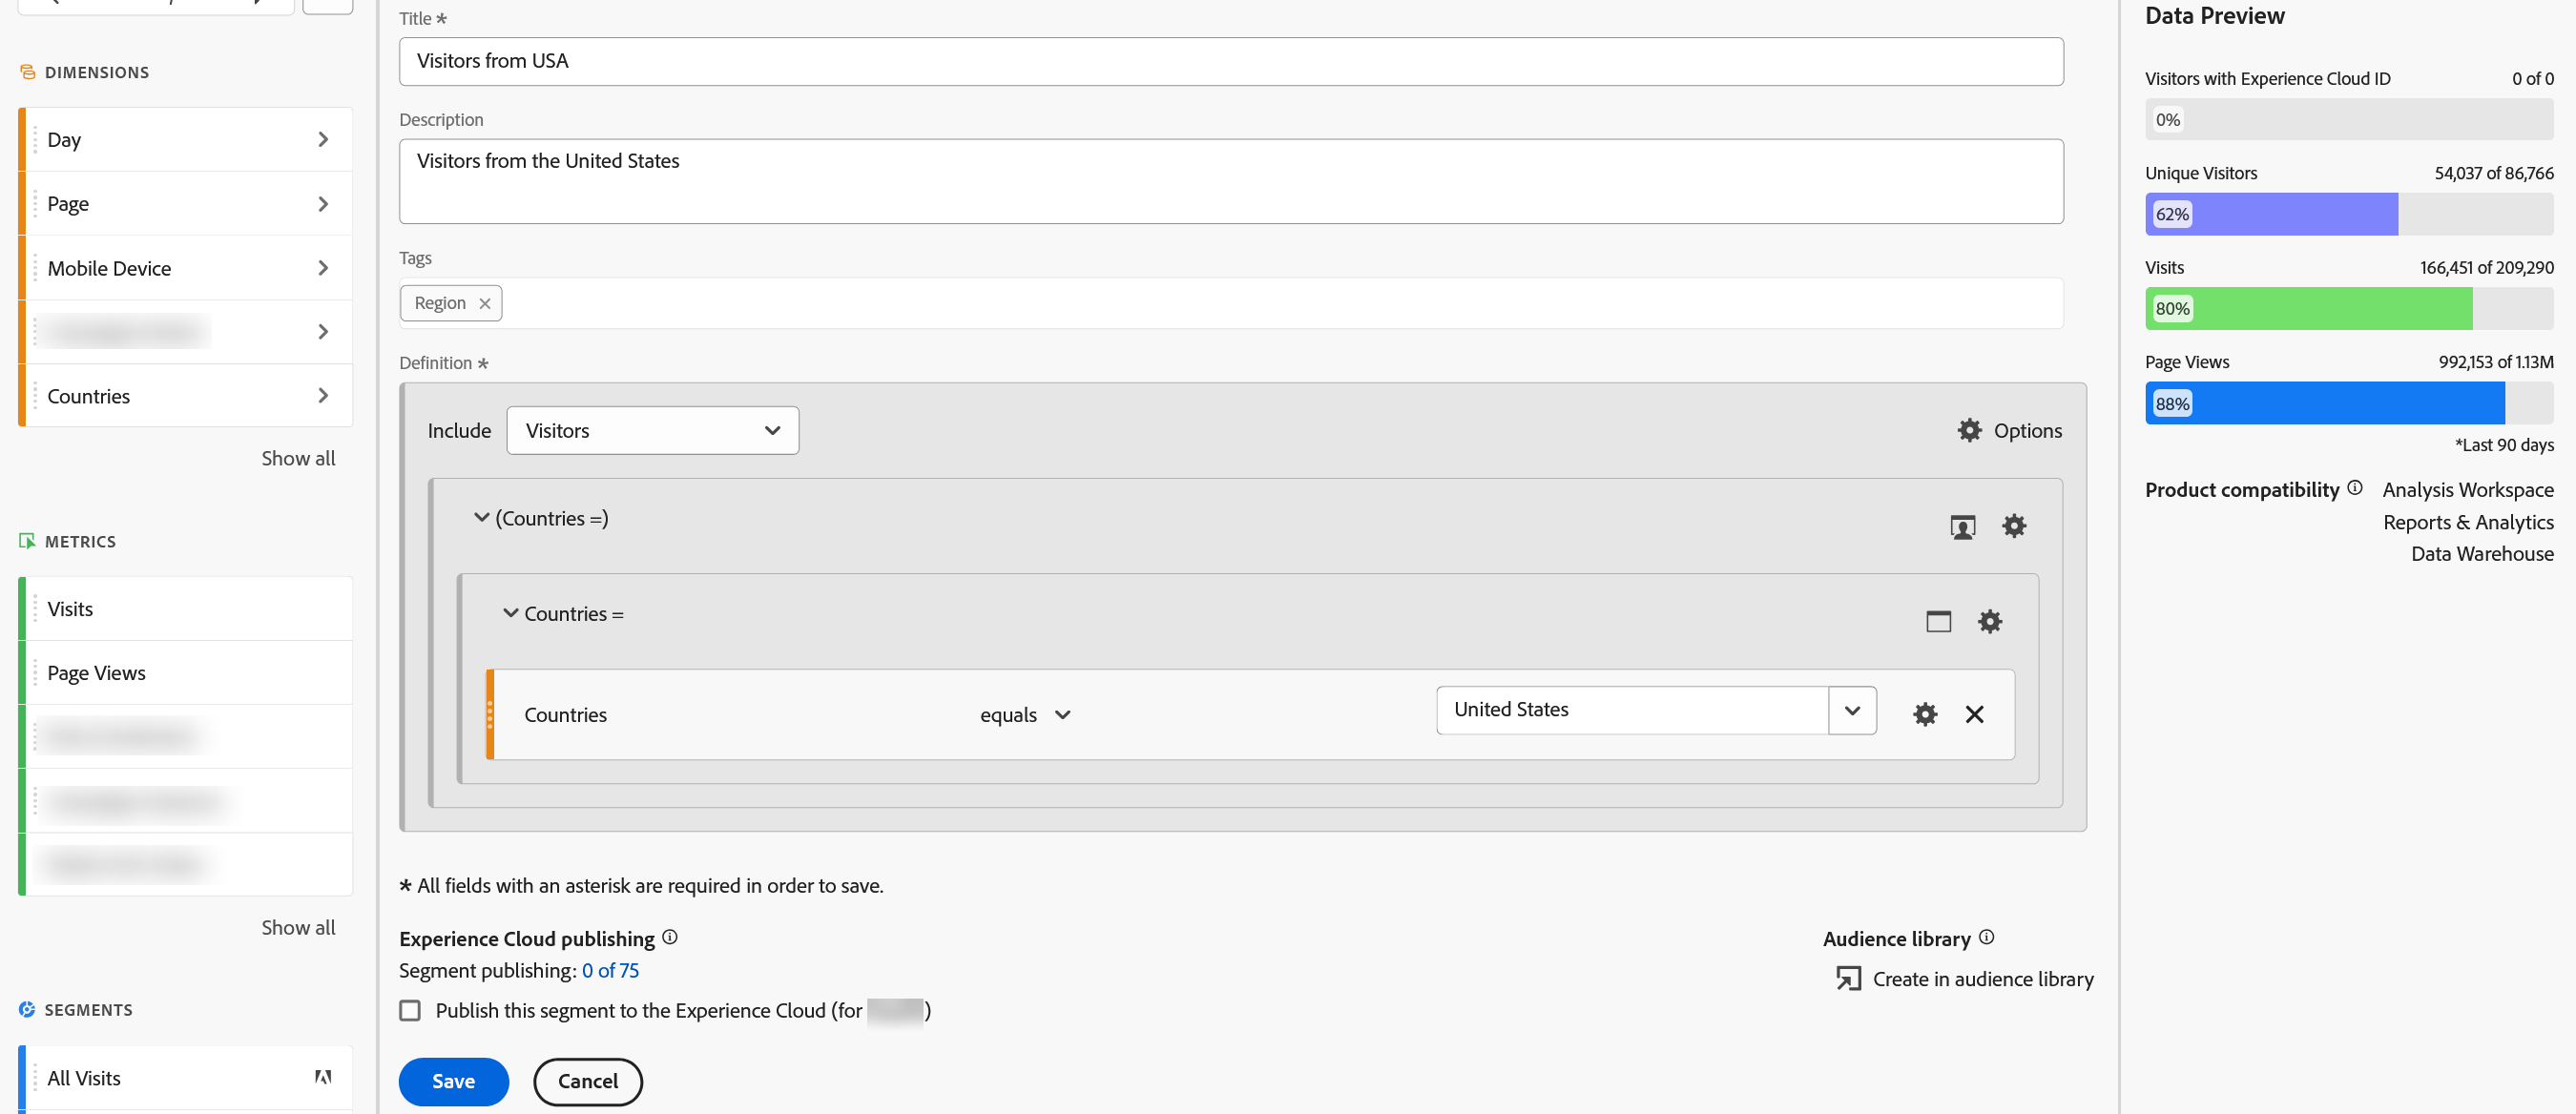Save the segment
This screenshot has height=1114, width=2576.
[453, 1081]
